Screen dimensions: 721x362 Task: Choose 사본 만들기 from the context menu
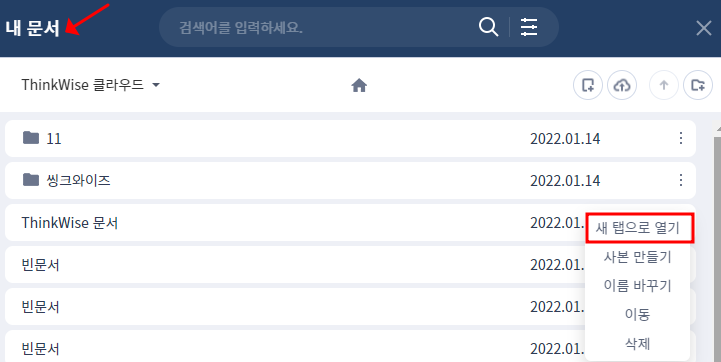point(637,257)
